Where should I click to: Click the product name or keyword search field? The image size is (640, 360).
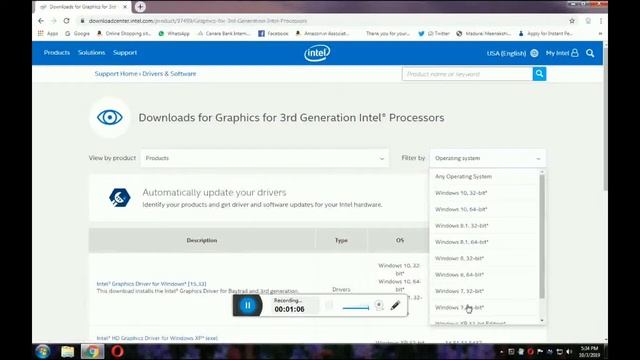coord(467,74)
